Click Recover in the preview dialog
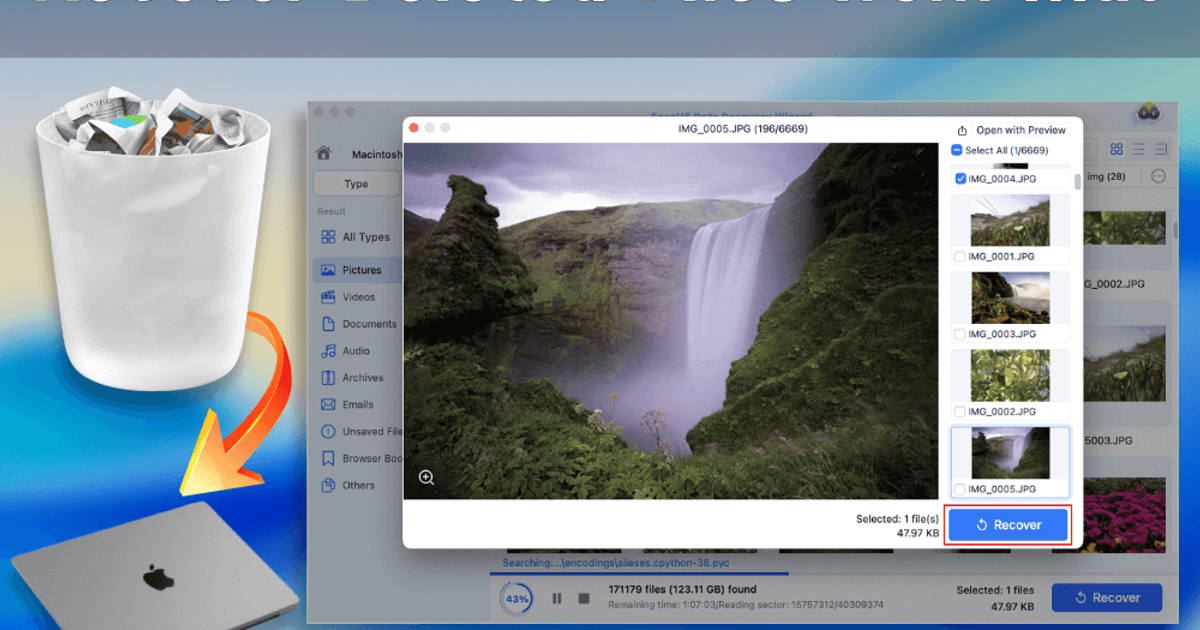 pos(1008,525)
